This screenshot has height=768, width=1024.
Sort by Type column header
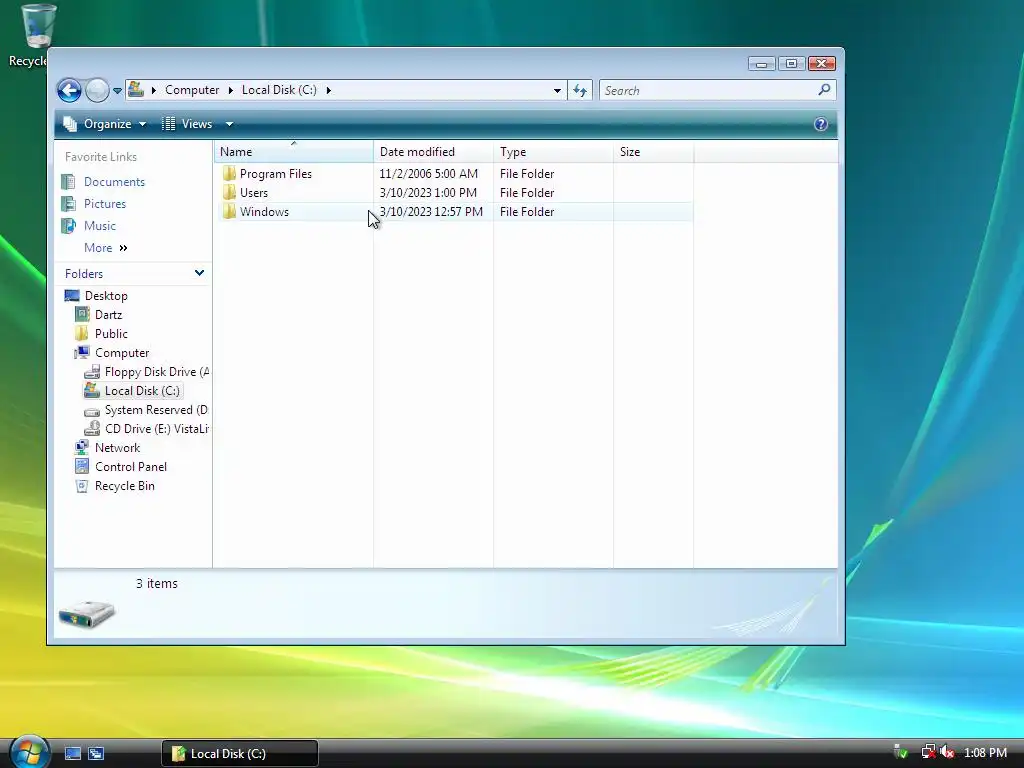(x=553, y=152)
